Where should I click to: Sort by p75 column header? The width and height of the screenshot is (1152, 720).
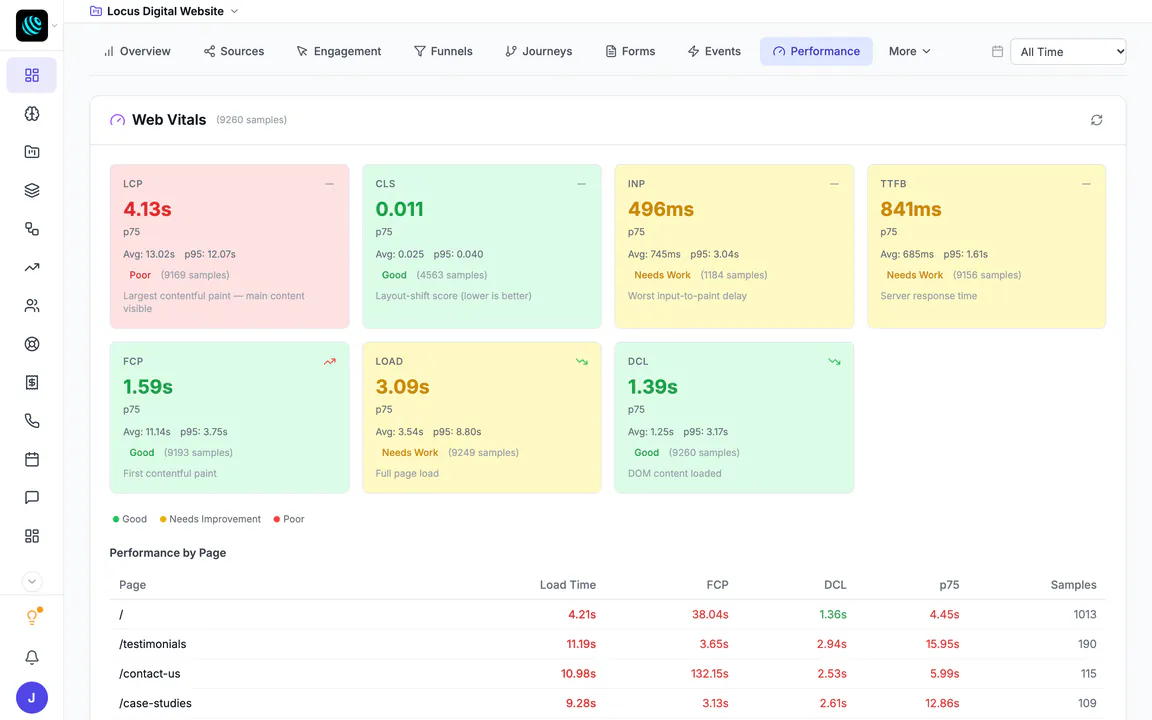(x=948, y=585)
